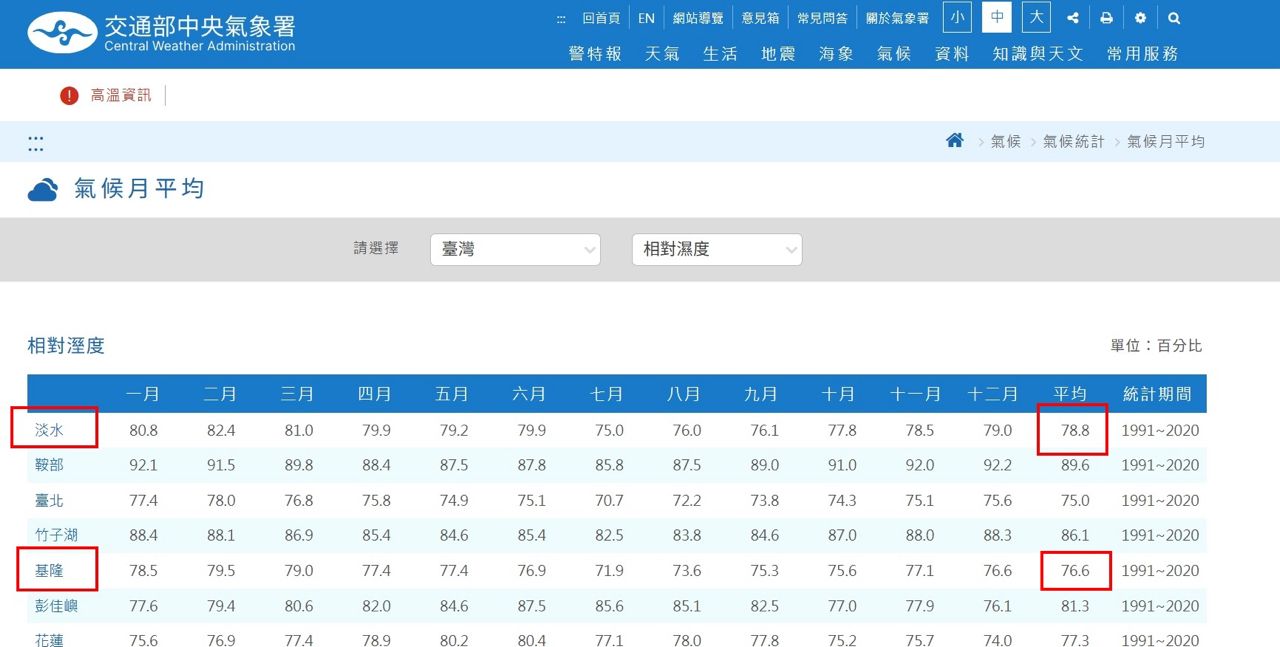1280x647 pixels.
Task: Select 彭佳嶼 June value 87.5
Action: (531, 606)
